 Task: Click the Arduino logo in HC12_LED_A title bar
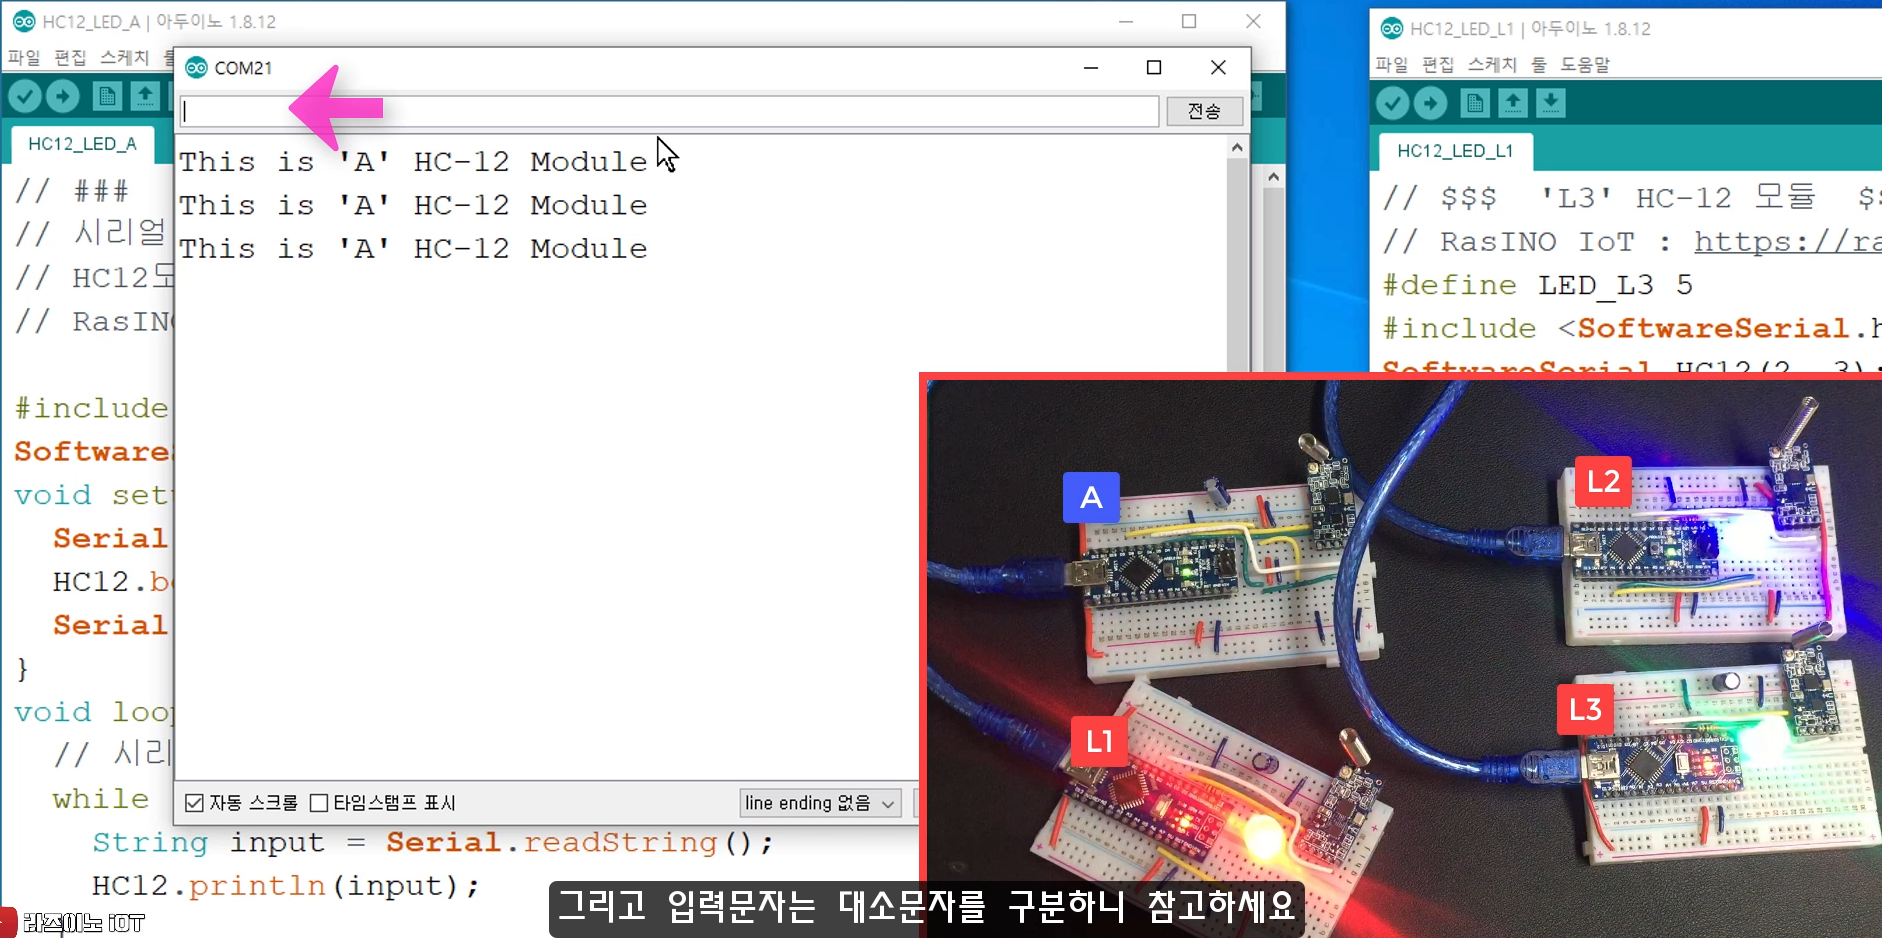coord(24,21)
